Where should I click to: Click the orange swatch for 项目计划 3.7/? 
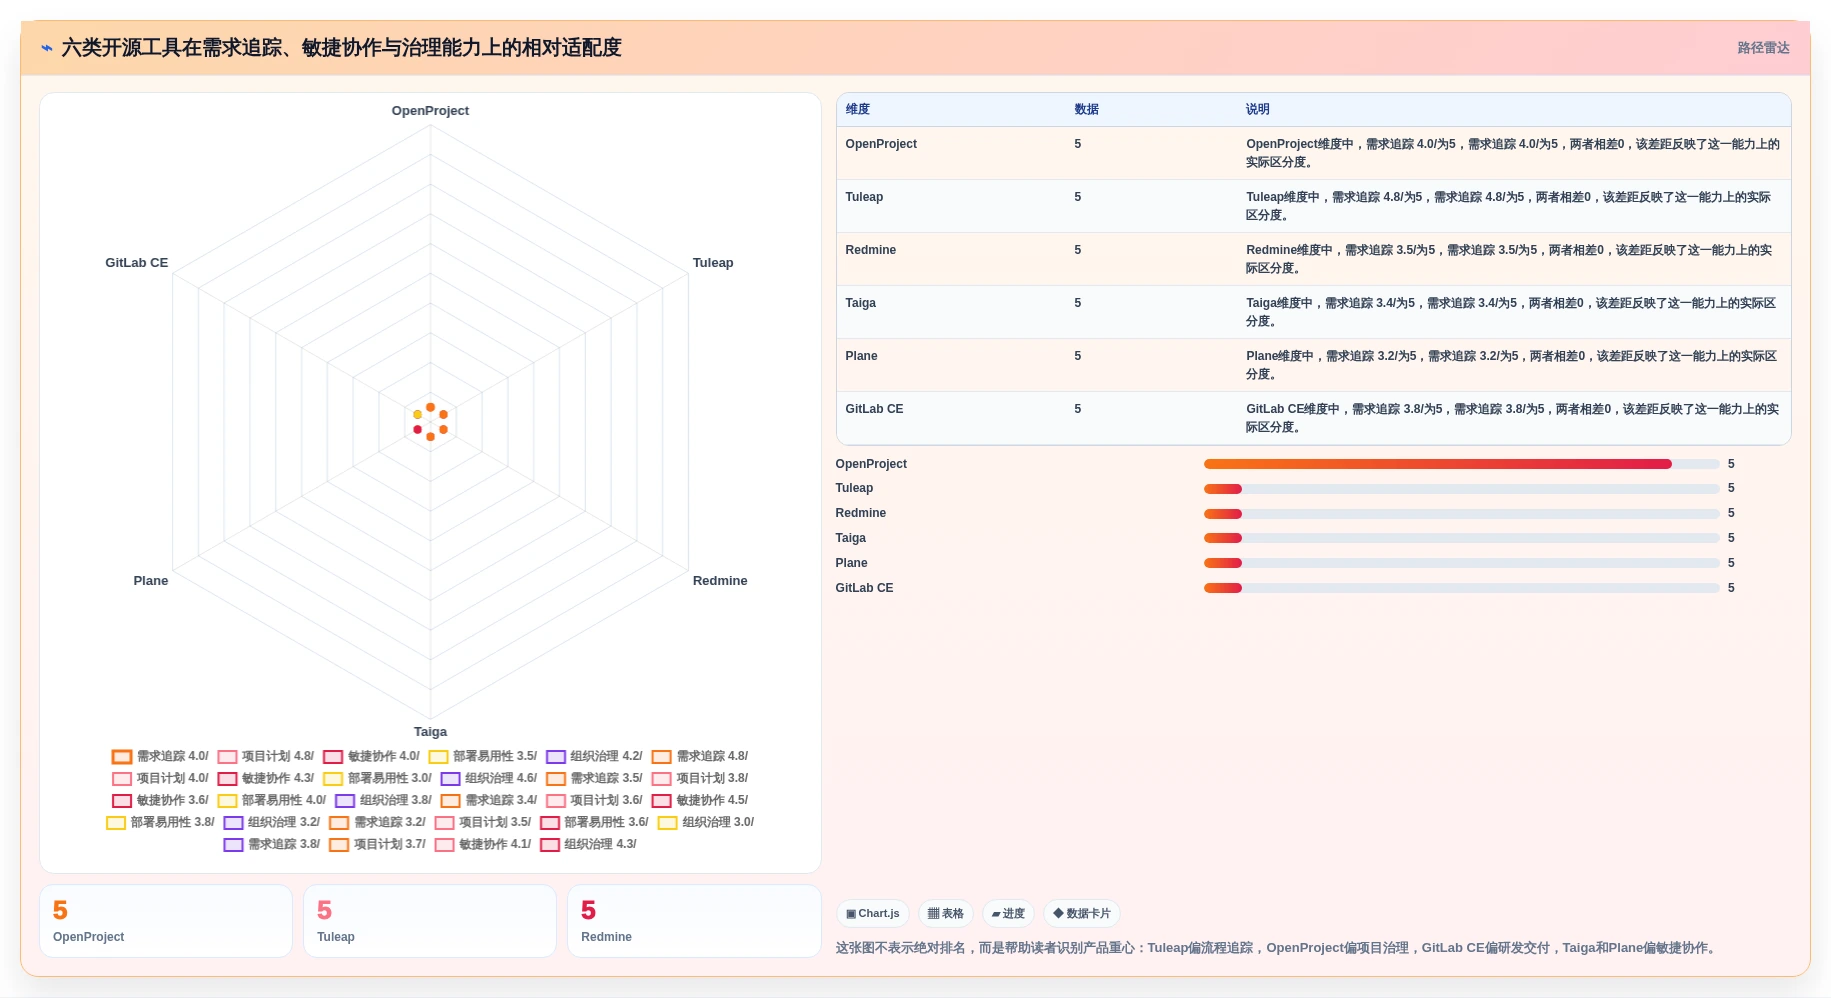(339, 845)
